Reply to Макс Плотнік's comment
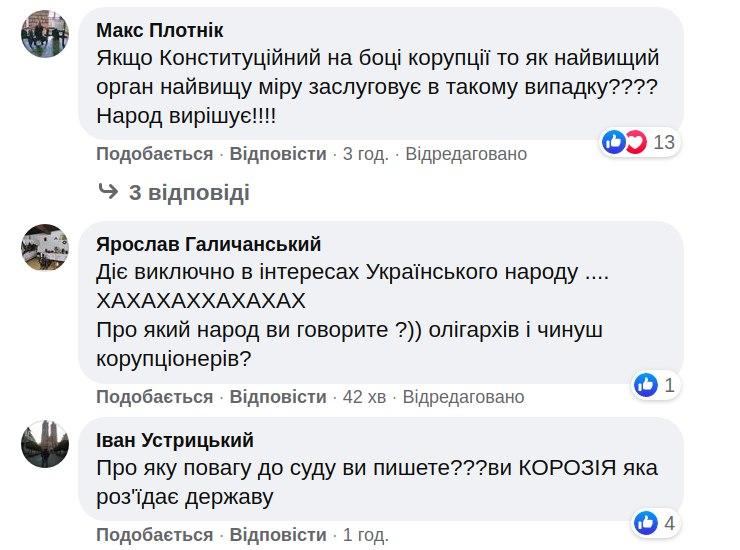Image resolution: width=740 pixels, height=550 pixels. [x=278, y=154]
